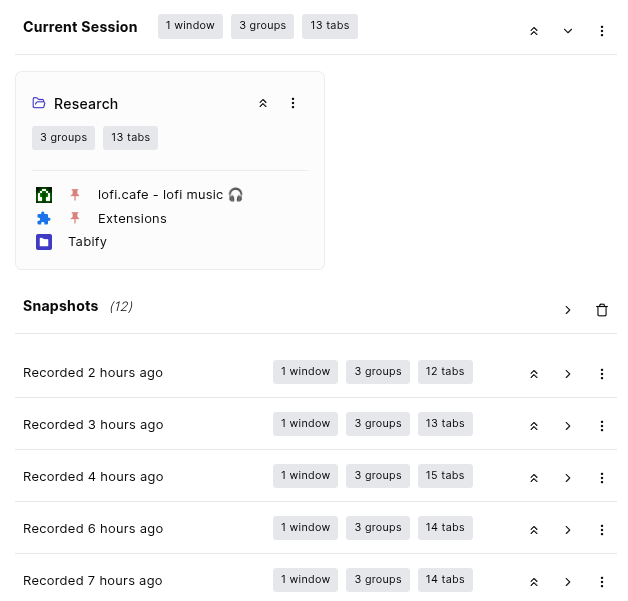This screenshot has height=601, width=628.
Task: Select 'Recorded 4 hours ago' label
Action: click(x=93, y=477)
